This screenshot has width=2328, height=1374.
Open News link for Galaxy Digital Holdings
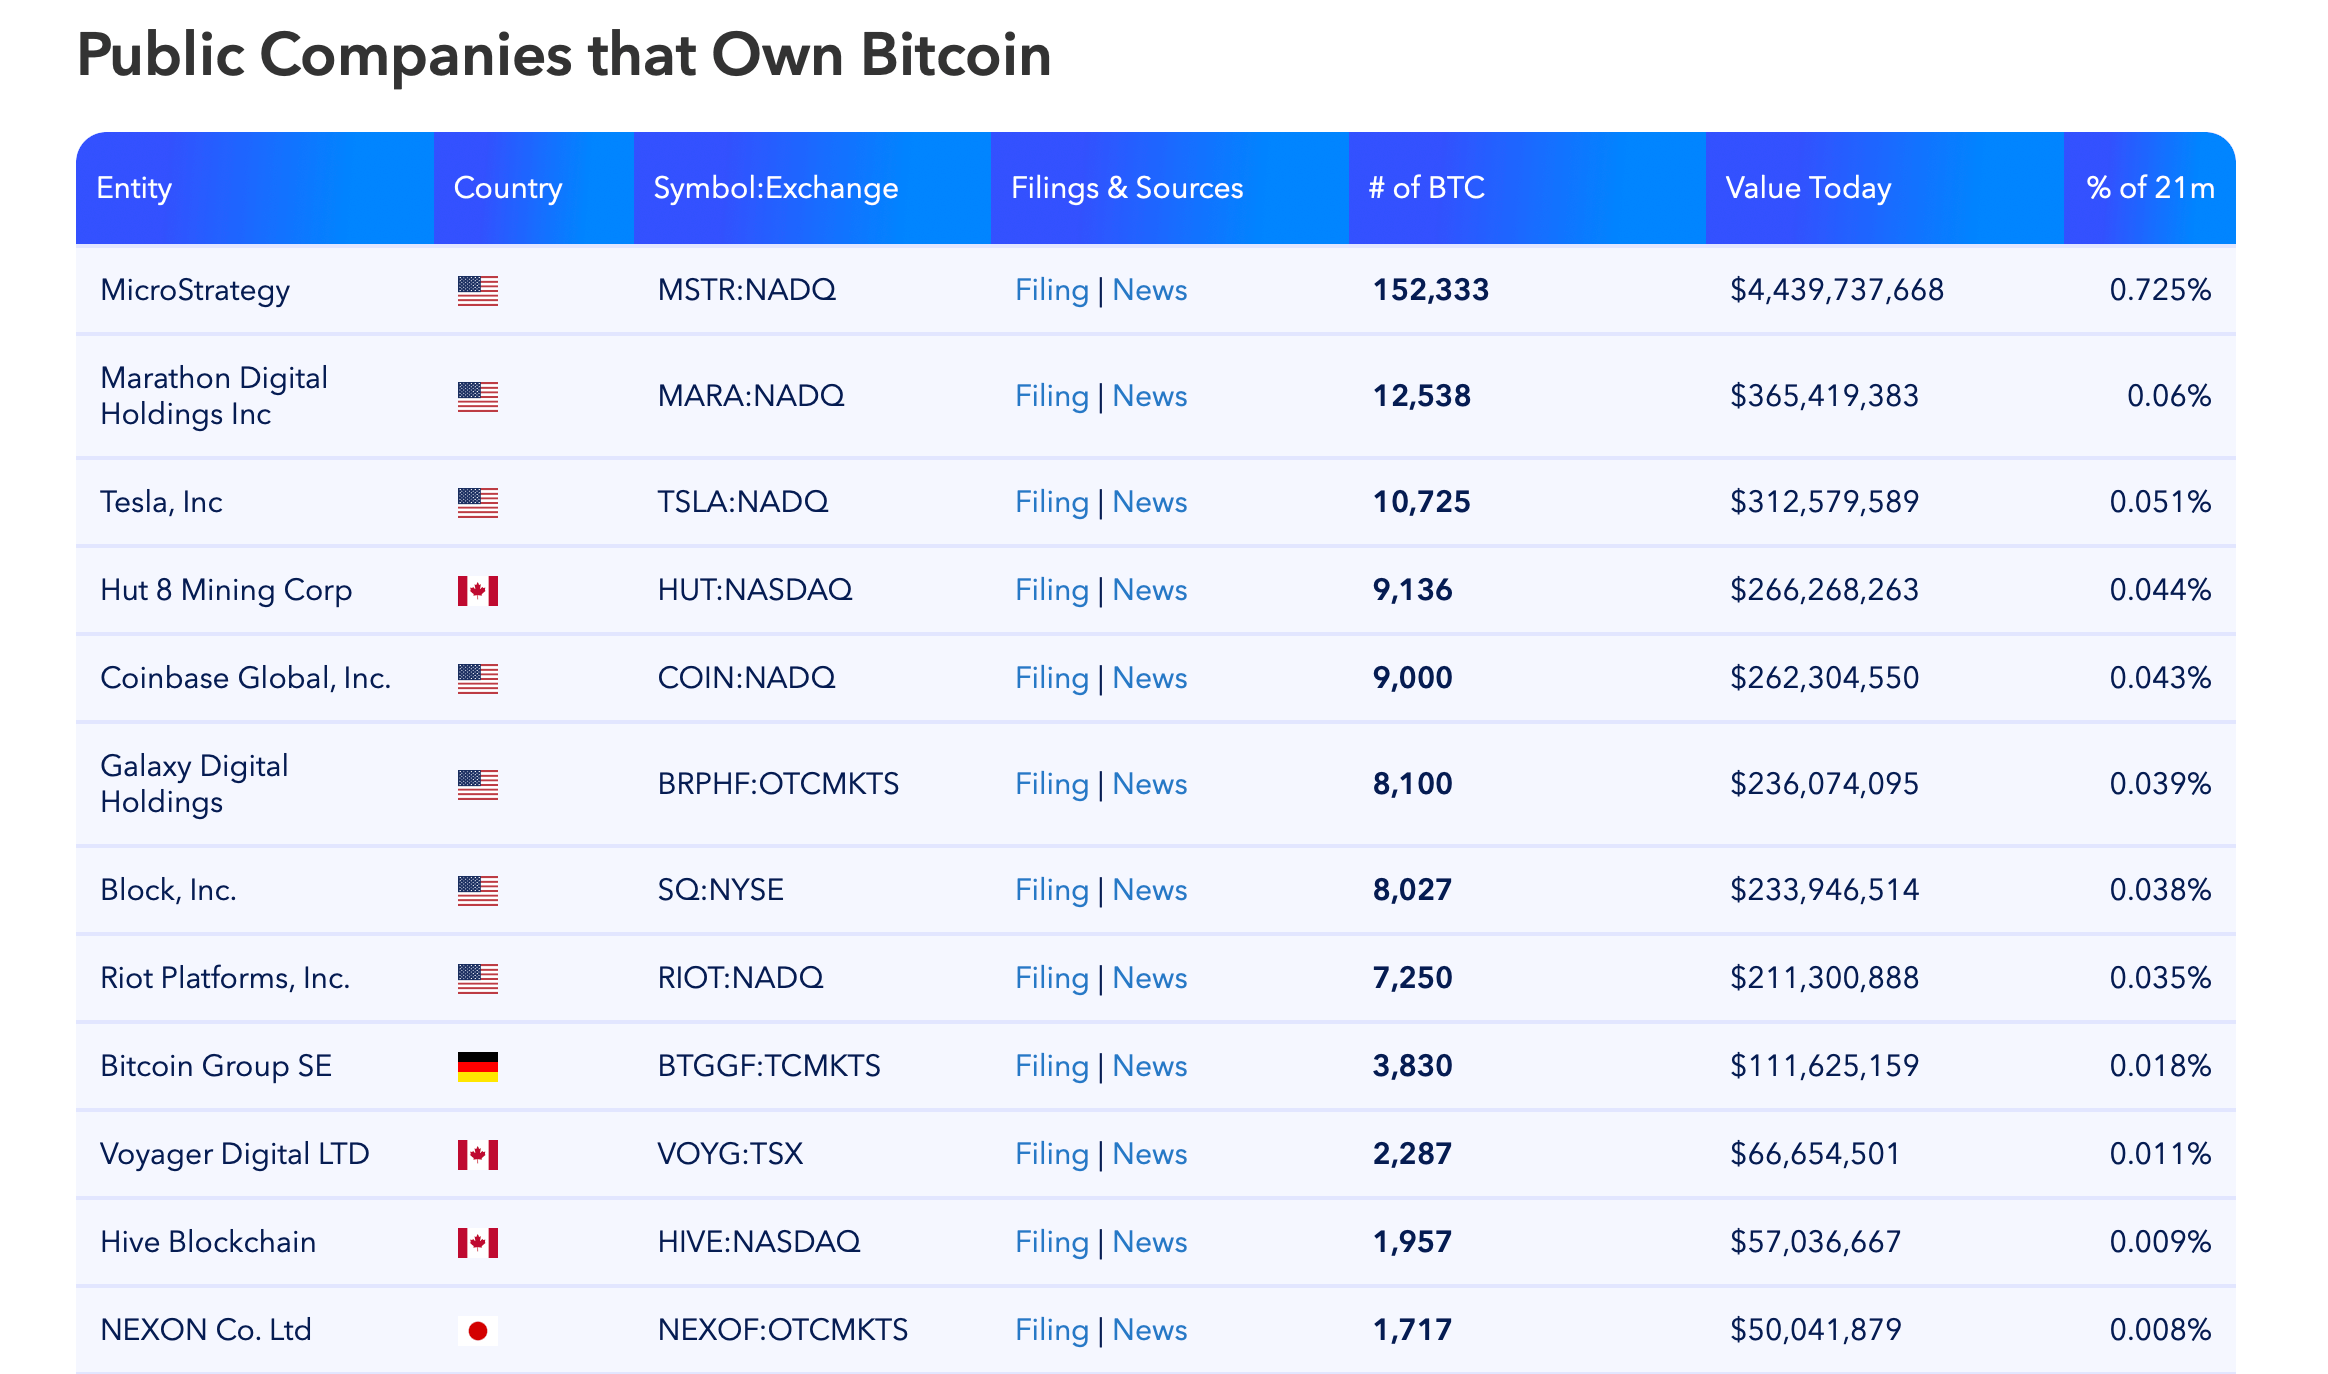tap(1149, 784)
